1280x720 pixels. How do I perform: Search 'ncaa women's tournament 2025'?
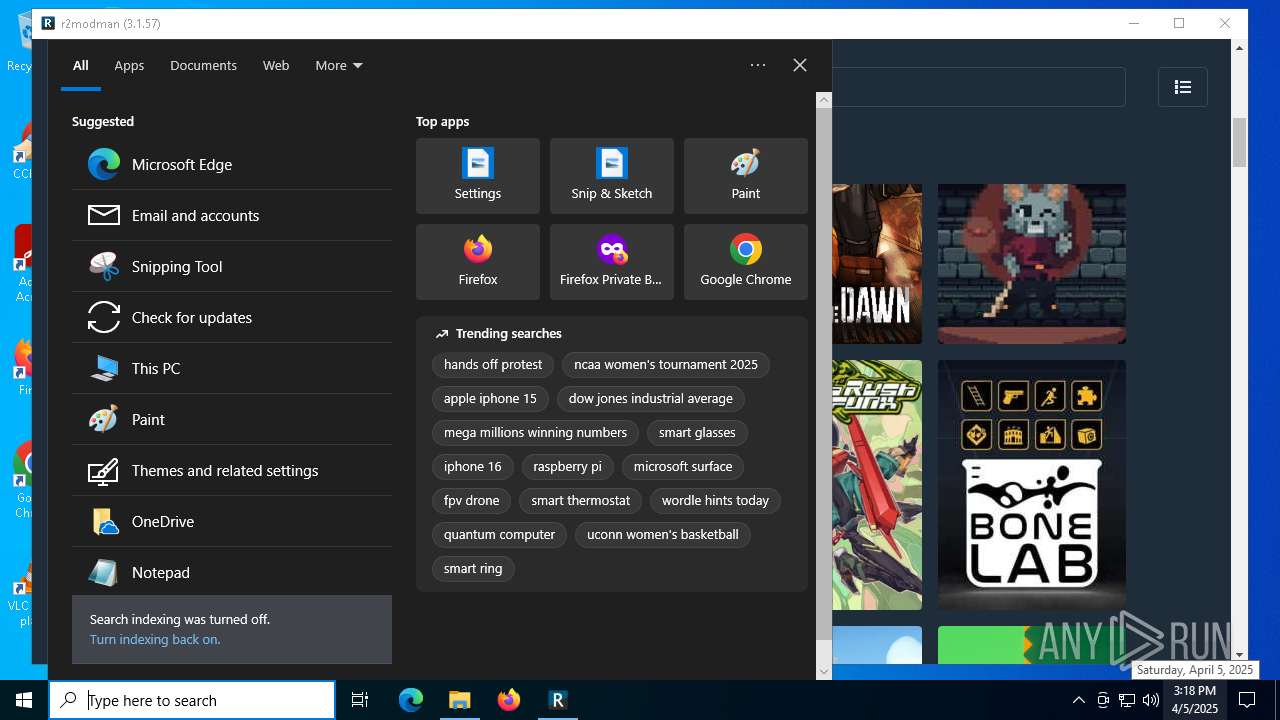click(x=666, y=364)
